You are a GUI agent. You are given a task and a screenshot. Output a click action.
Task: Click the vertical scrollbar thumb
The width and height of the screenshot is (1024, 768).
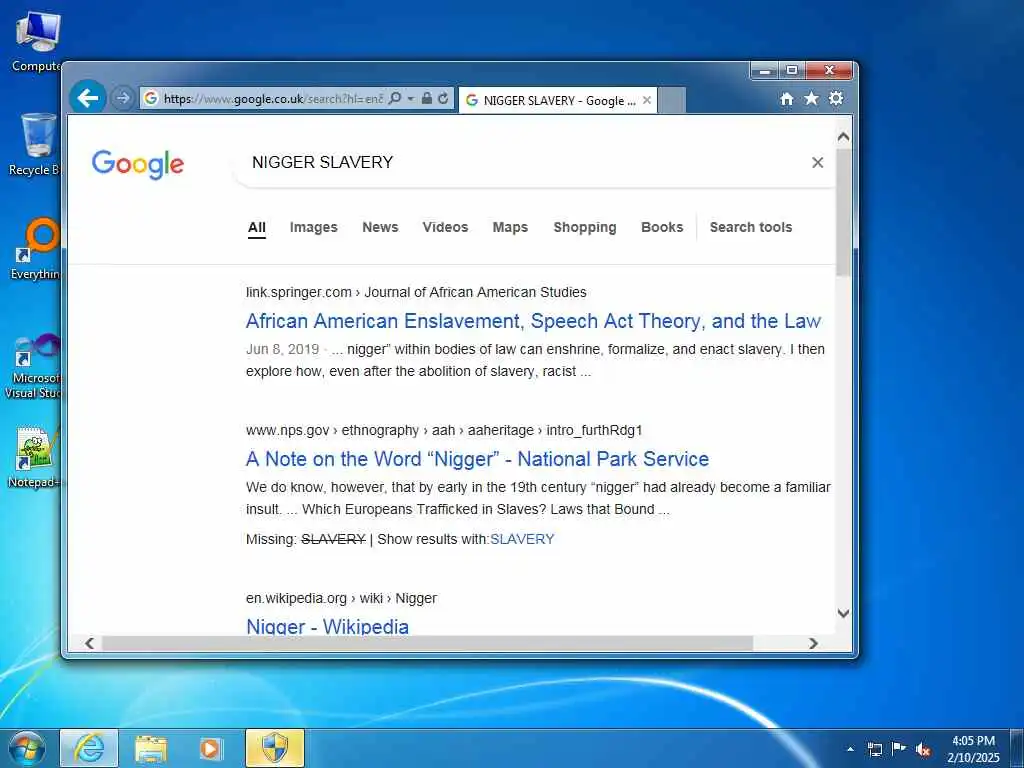[x=843, y=212]
